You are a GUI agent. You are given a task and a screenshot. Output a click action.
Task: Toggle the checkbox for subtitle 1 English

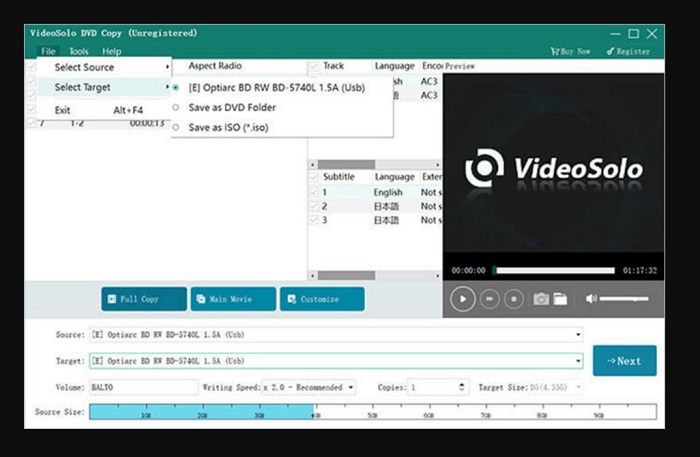pyautogui.click(x=314, y=192)
